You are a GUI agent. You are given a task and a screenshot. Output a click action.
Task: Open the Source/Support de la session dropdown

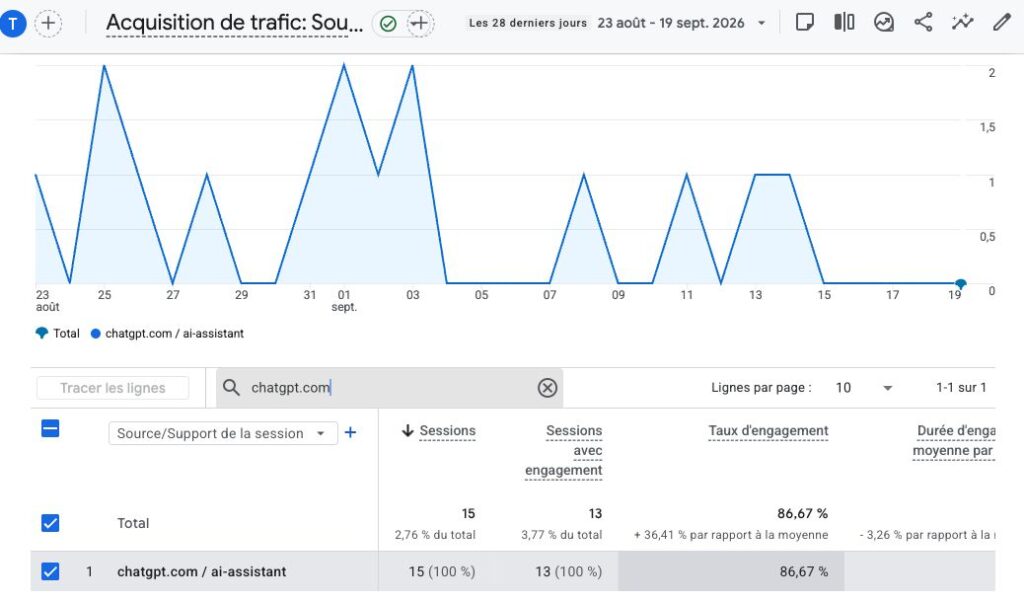click(x=223, y=433)
